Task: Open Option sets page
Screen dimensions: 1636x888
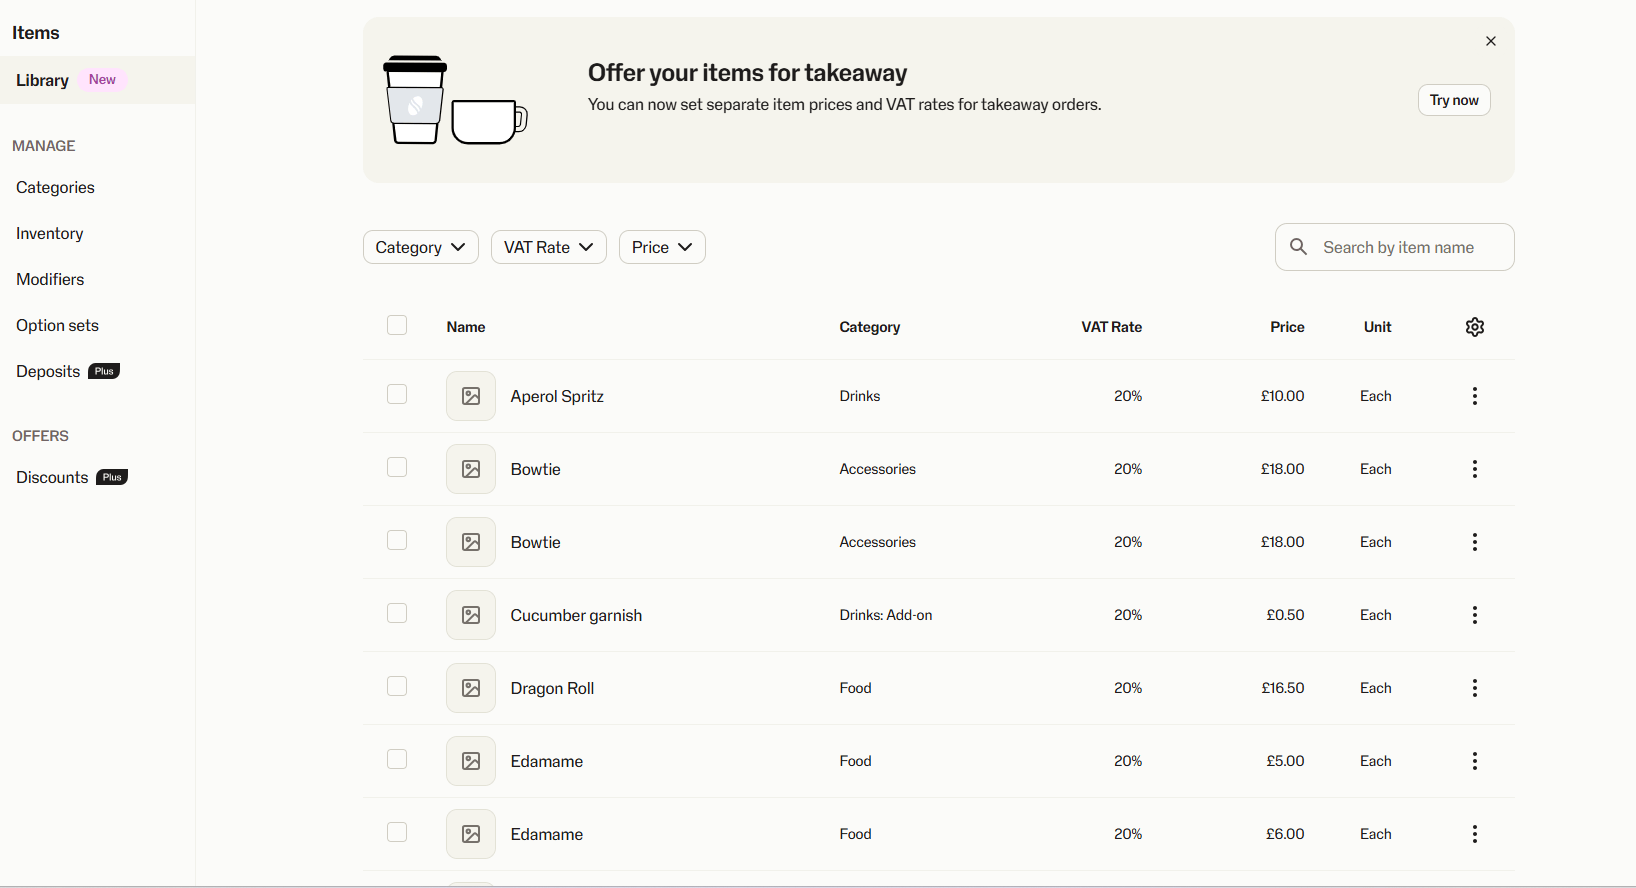Action: (x=57, y=326)
